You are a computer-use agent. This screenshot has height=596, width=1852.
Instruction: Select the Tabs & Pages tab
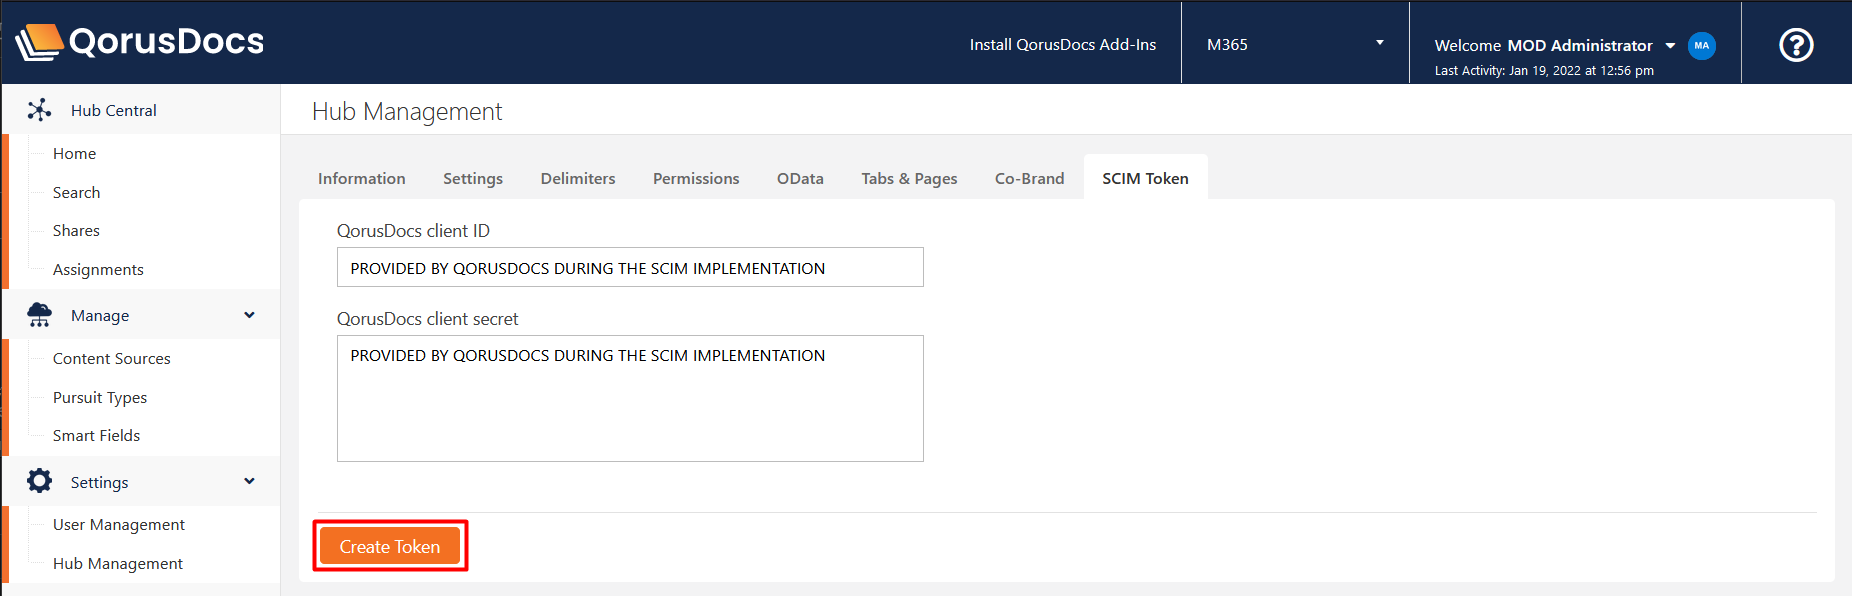(x=909, y=178)
